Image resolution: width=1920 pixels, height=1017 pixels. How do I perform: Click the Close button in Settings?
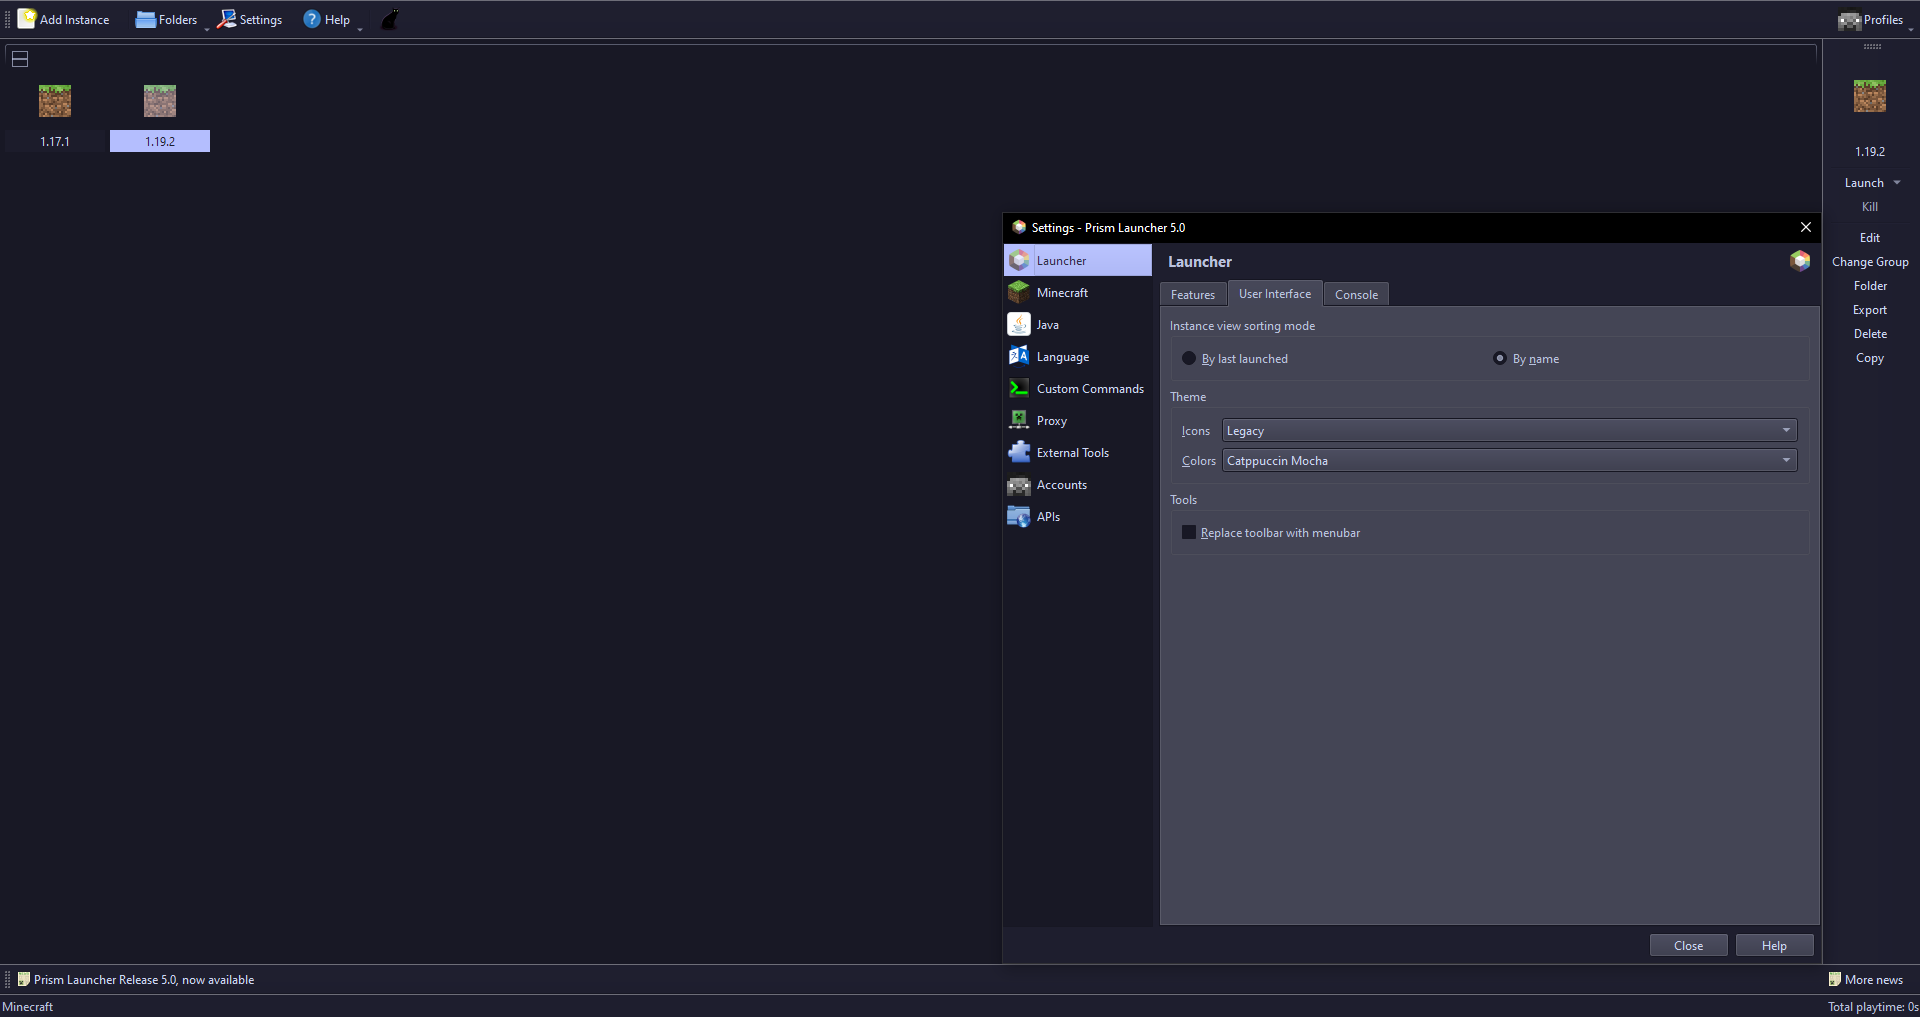click(x=1688, y=945)
